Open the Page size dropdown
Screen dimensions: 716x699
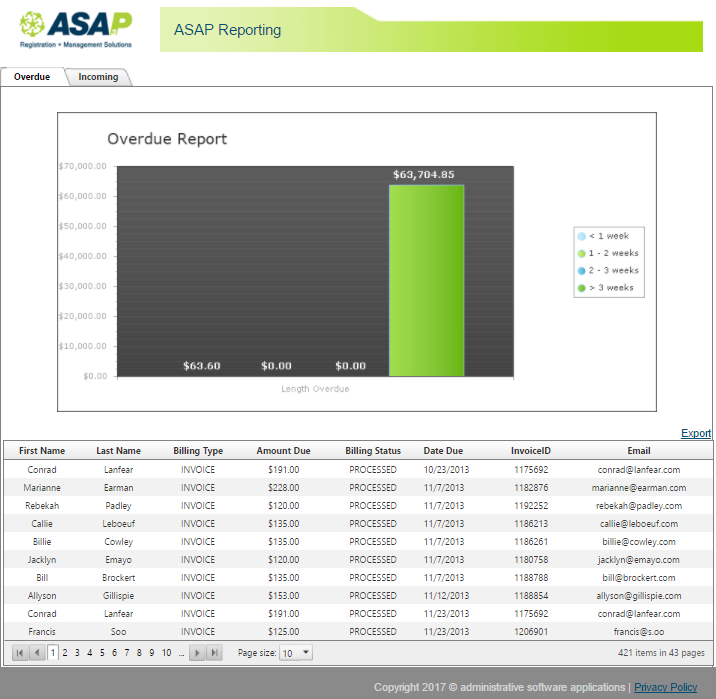coord(296,653)
